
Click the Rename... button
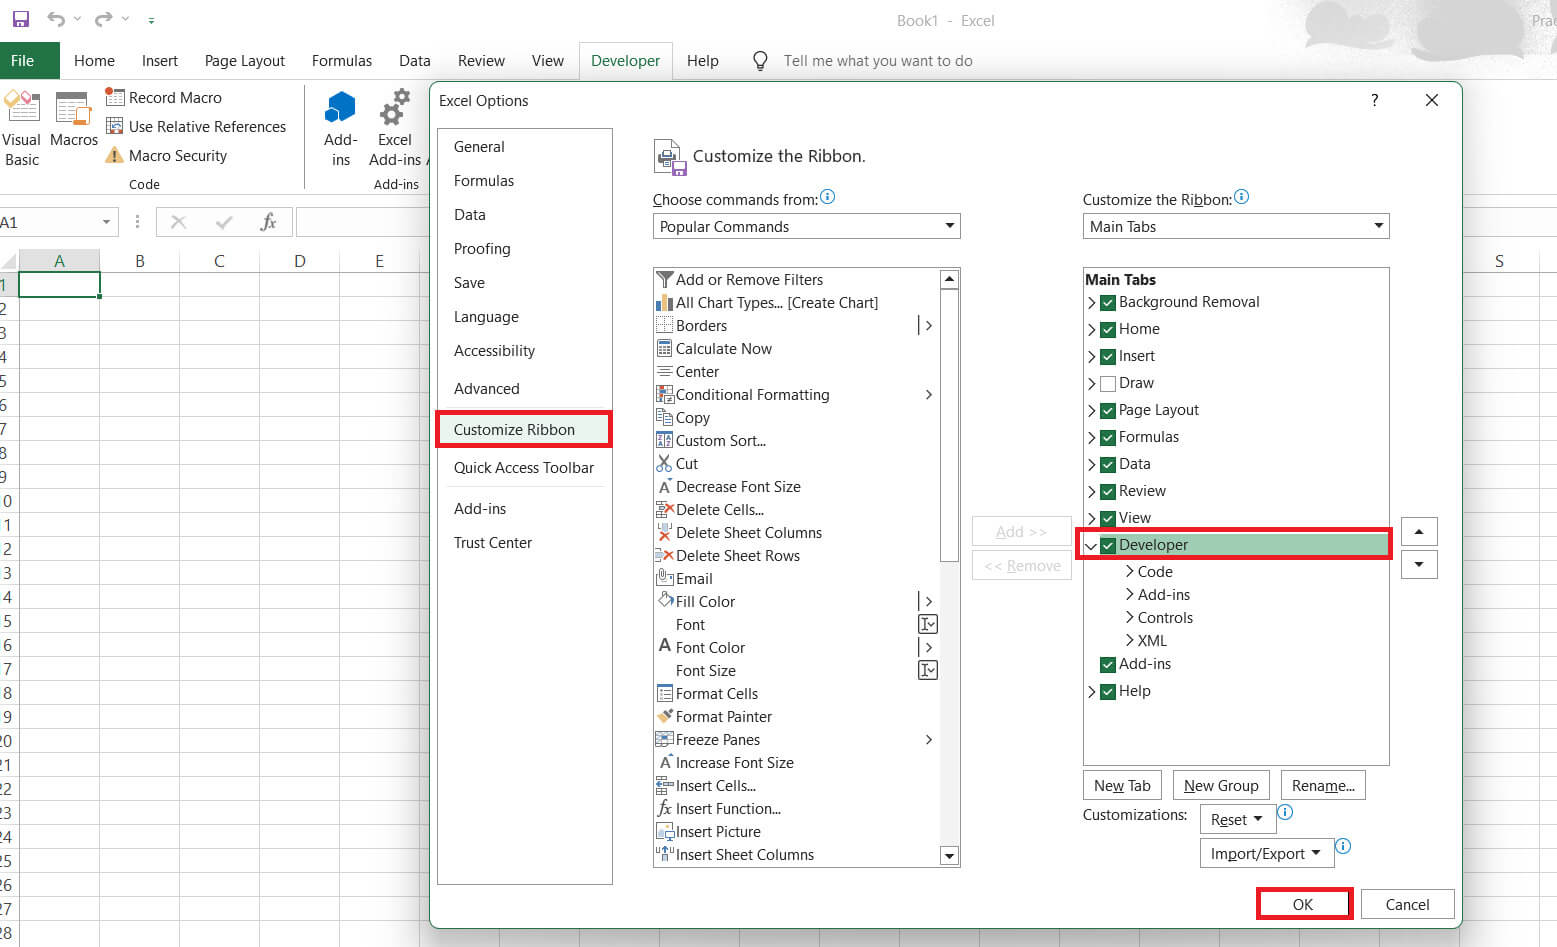pyautogui.click(x=1323, y=785)
